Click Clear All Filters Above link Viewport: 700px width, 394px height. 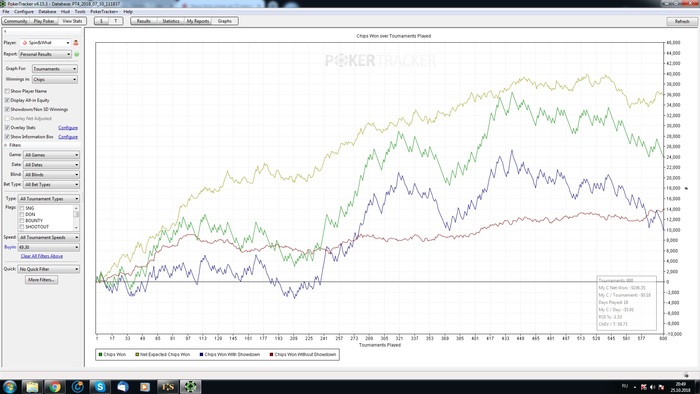coord(42,256)
